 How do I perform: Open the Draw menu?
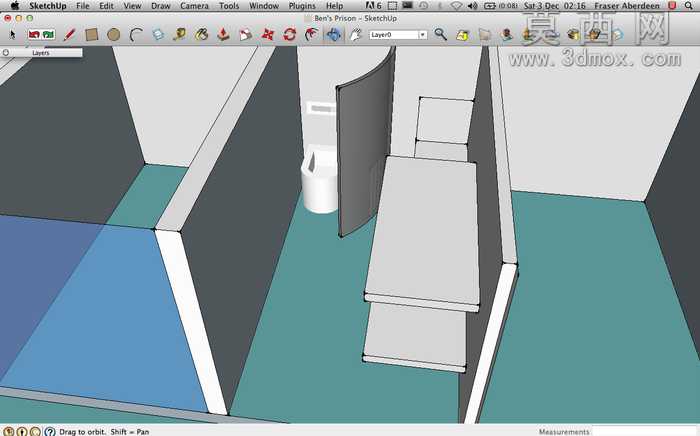[x=161, y=6]
